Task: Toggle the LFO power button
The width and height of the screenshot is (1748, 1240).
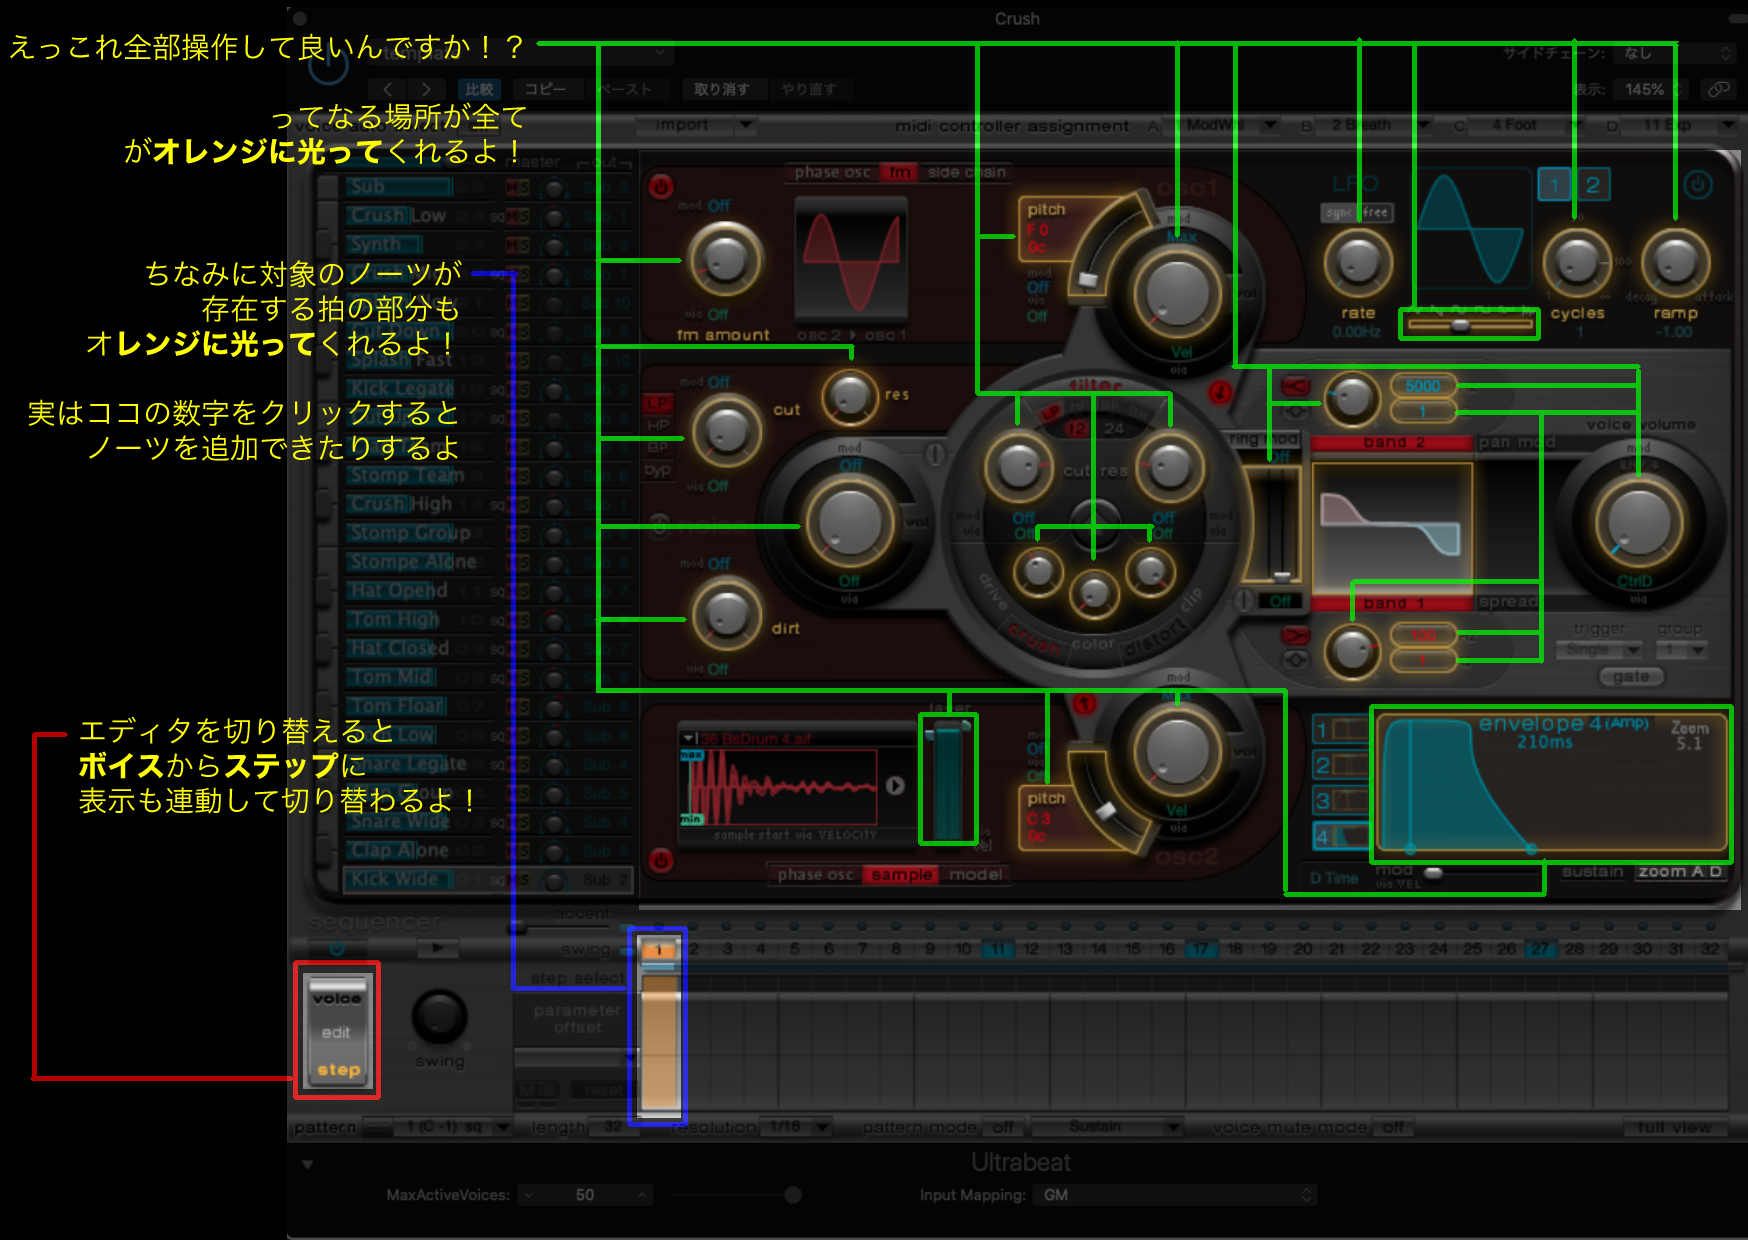Action: pyautogui.click(x=1698, y=185)
